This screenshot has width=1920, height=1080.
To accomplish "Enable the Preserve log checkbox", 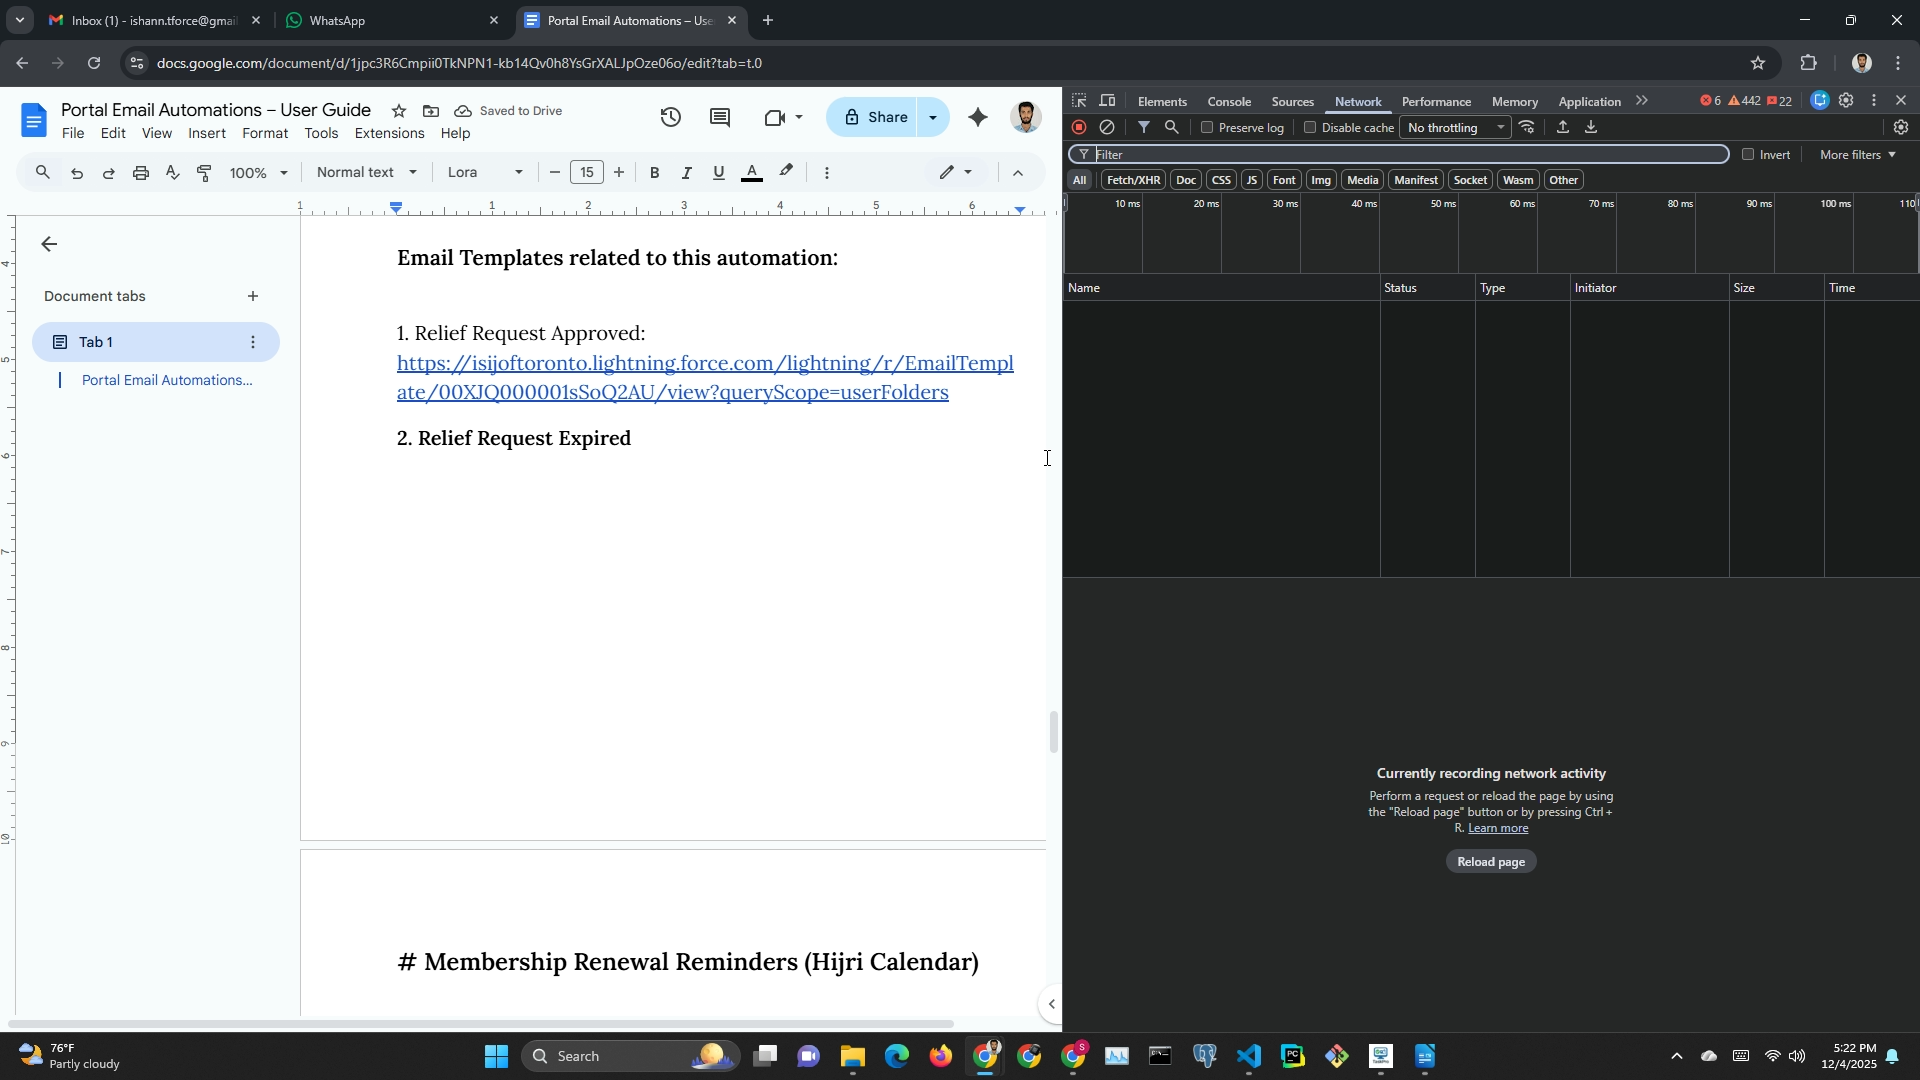I will point(1207,128).
